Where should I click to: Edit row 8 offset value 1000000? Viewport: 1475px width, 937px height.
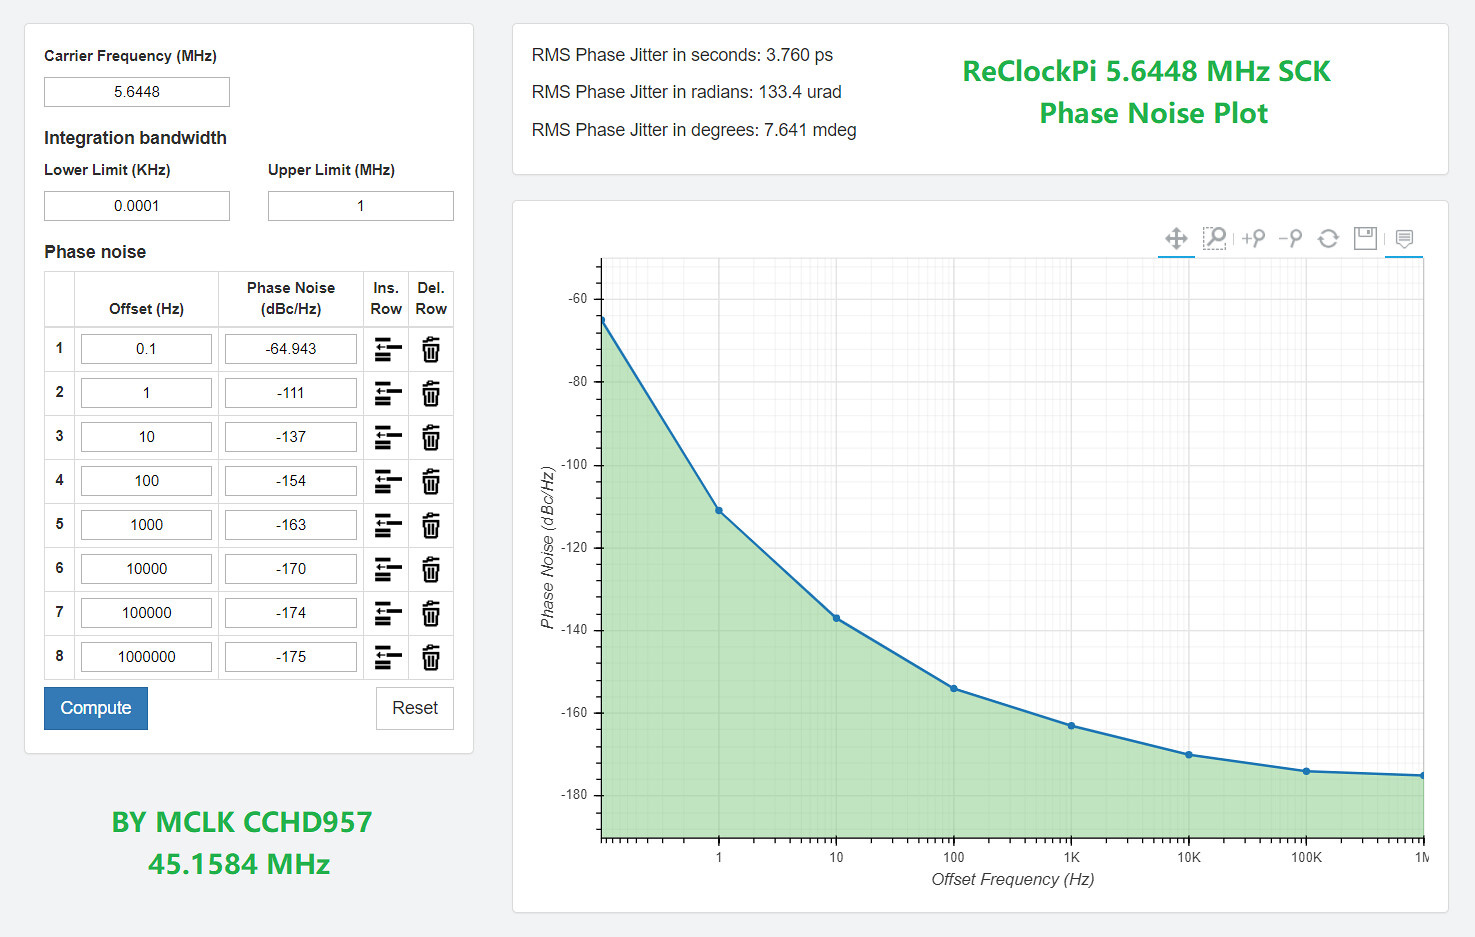point(146,657)
